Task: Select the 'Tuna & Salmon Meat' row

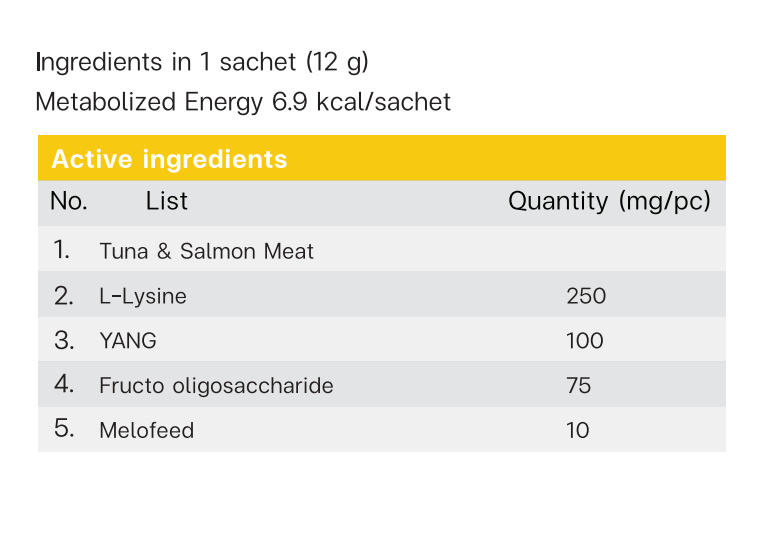Action: tap(382, 249)
